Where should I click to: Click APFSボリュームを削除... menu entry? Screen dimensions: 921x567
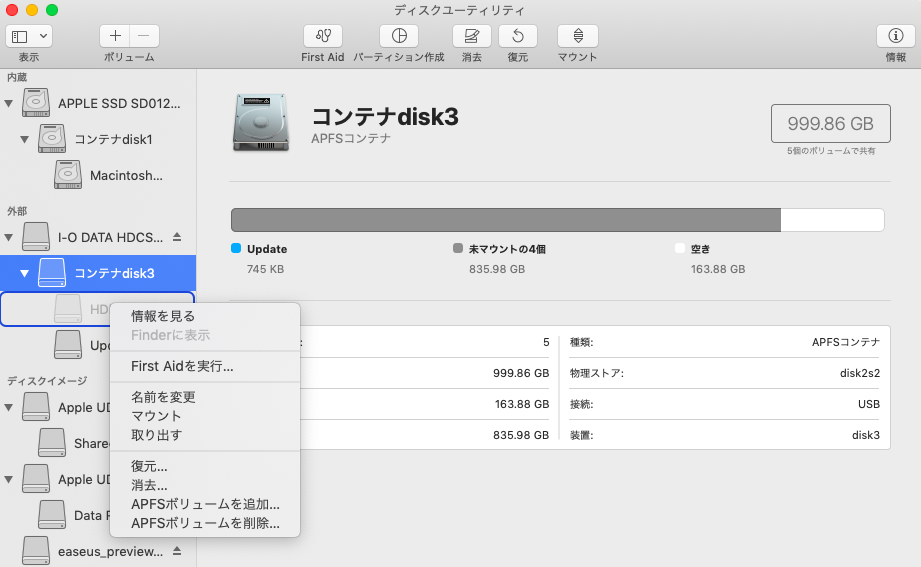point(205,523)
